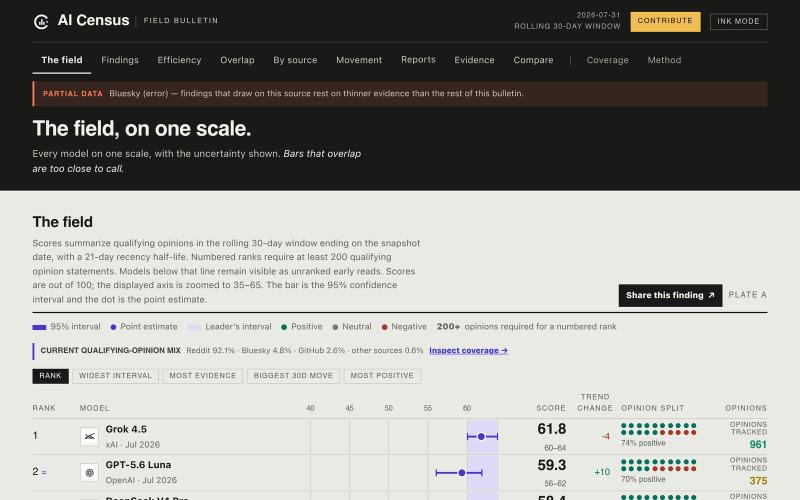Follow the Inspect coverage link
This screenshot has height=500, width=800.
click(468, 351)
